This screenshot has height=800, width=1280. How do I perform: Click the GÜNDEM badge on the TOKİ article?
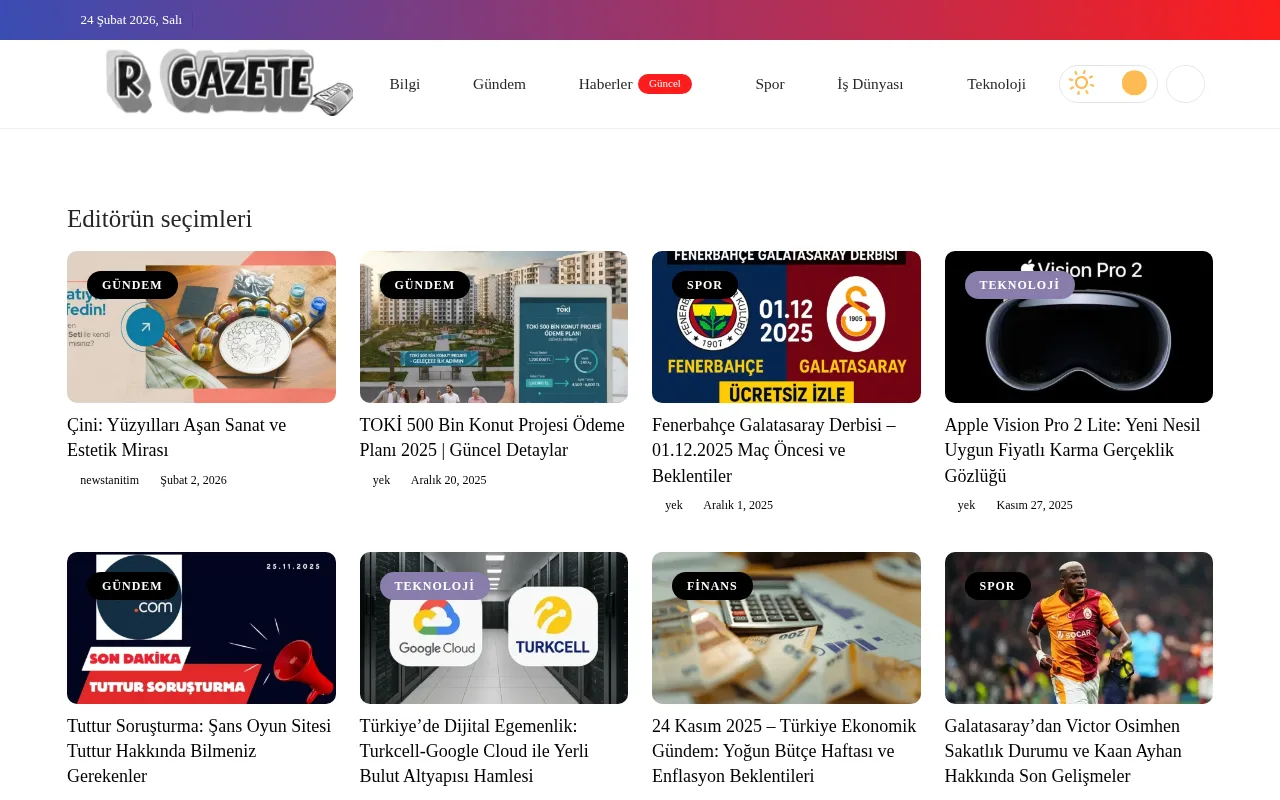click(424, 285)
